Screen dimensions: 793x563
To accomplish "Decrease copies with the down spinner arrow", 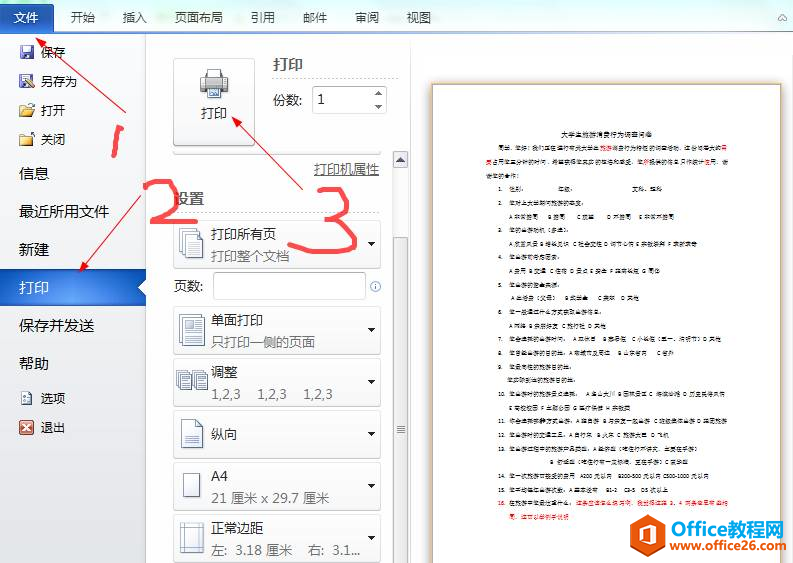I will coord(378,107).
